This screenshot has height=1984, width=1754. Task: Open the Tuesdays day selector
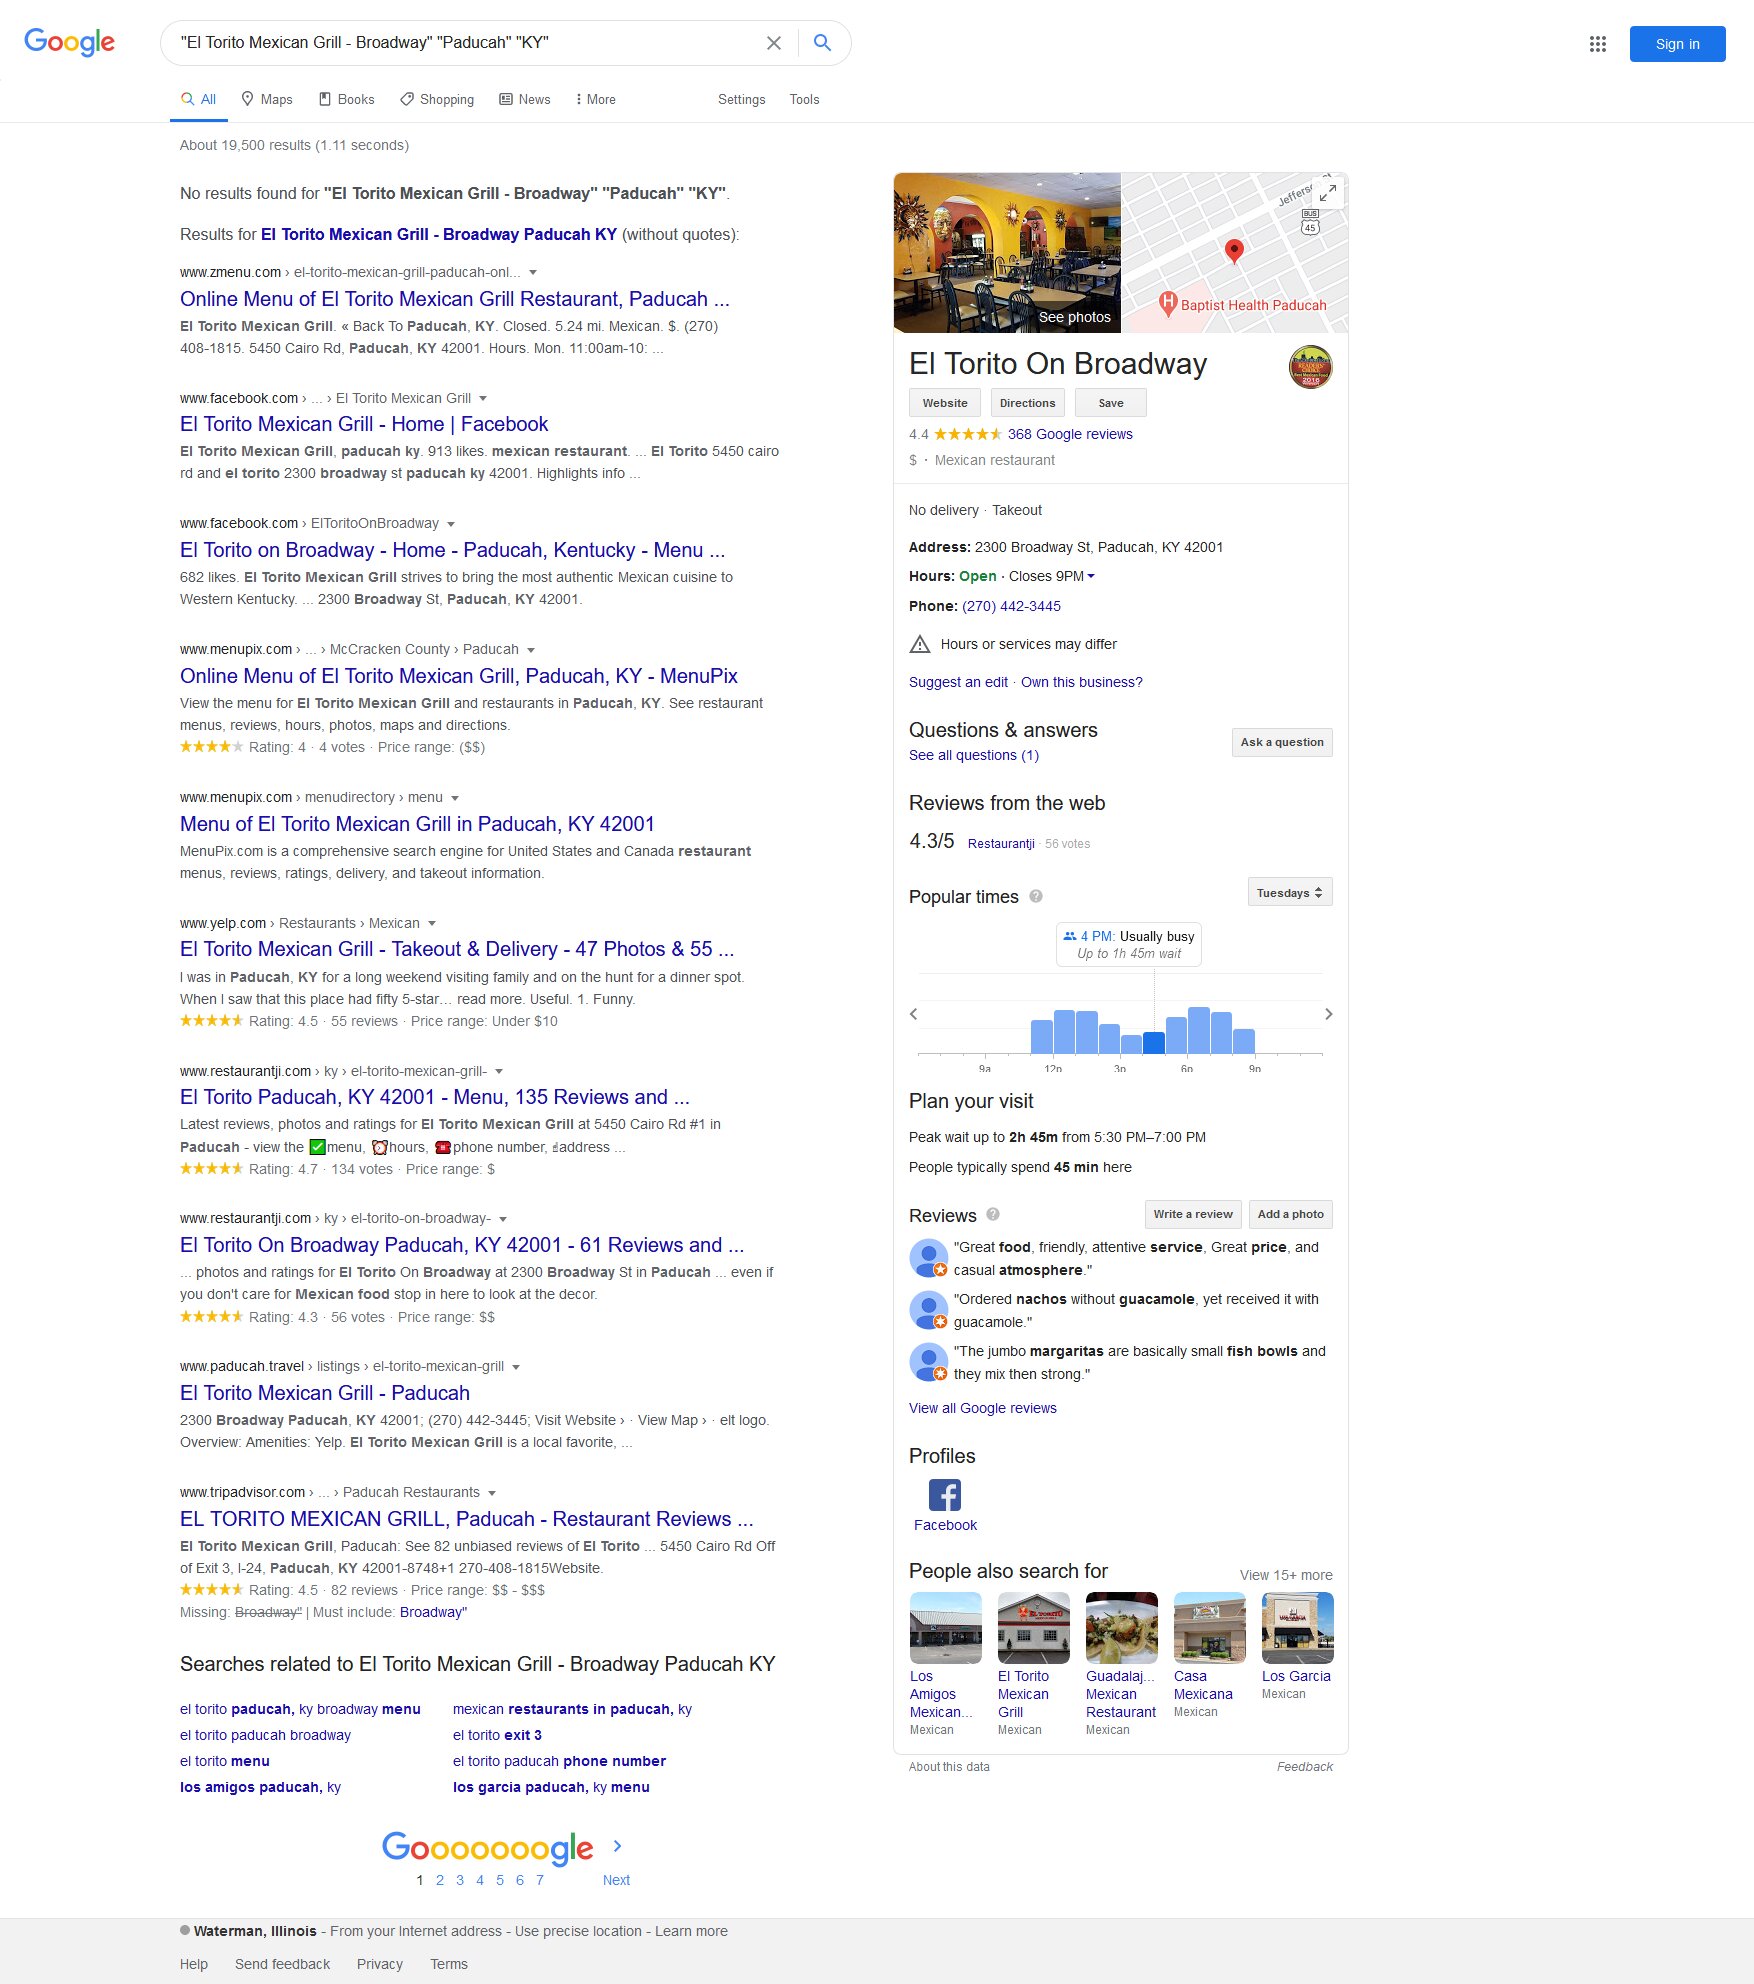click(1290, 892)
